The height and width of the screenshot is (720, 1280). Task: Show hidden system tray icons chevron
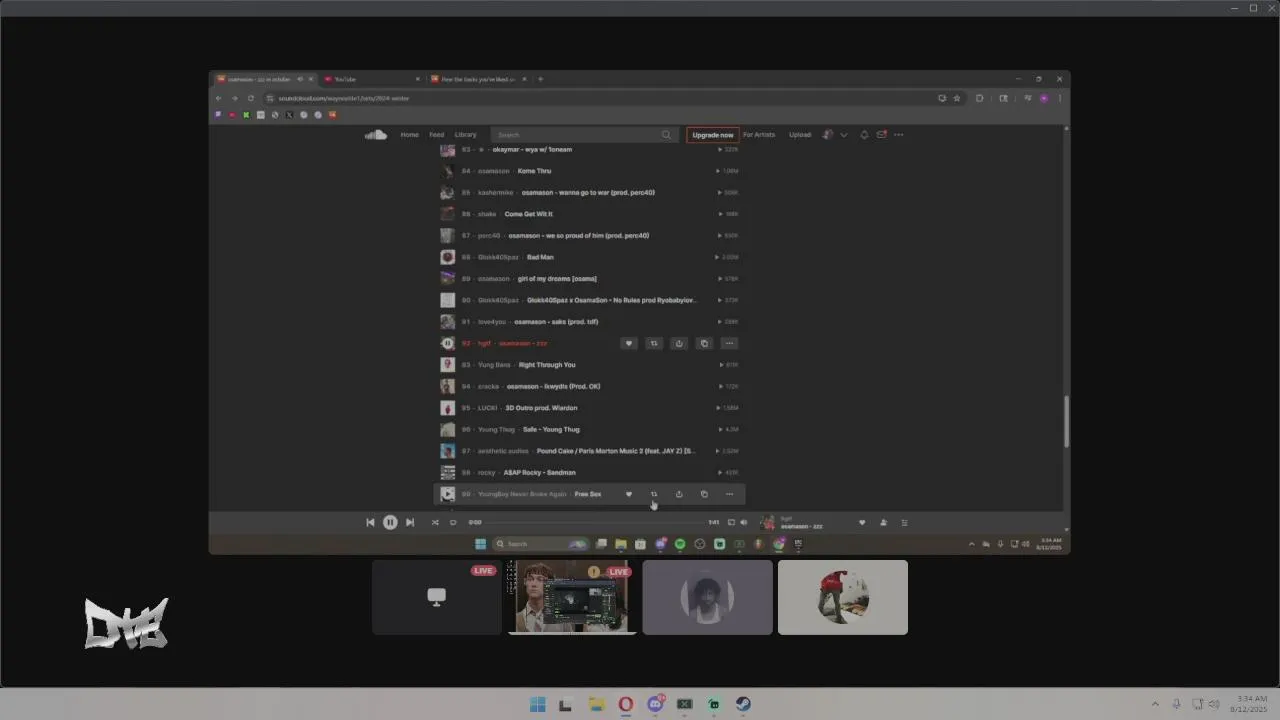1155,704
